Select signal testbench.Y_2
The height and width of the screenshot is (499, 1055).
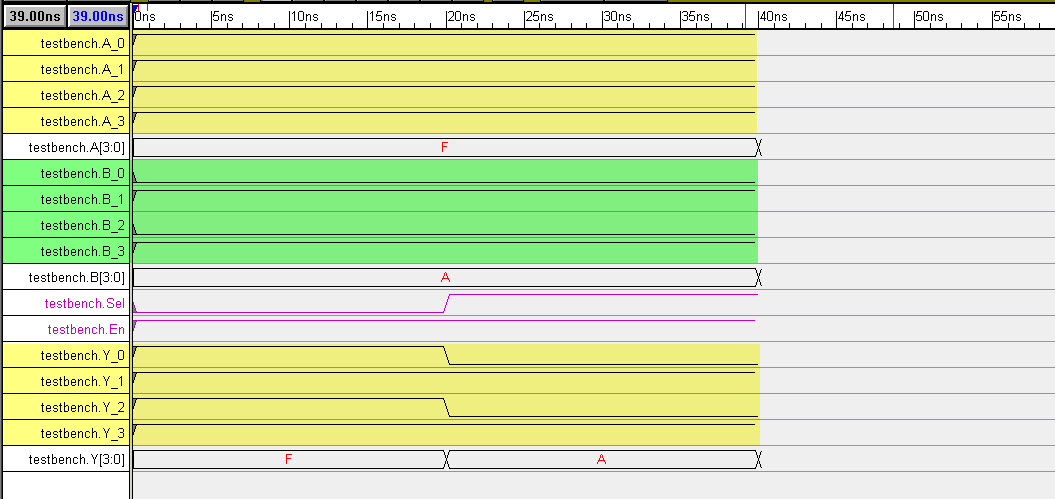click(x=66, y=408)
